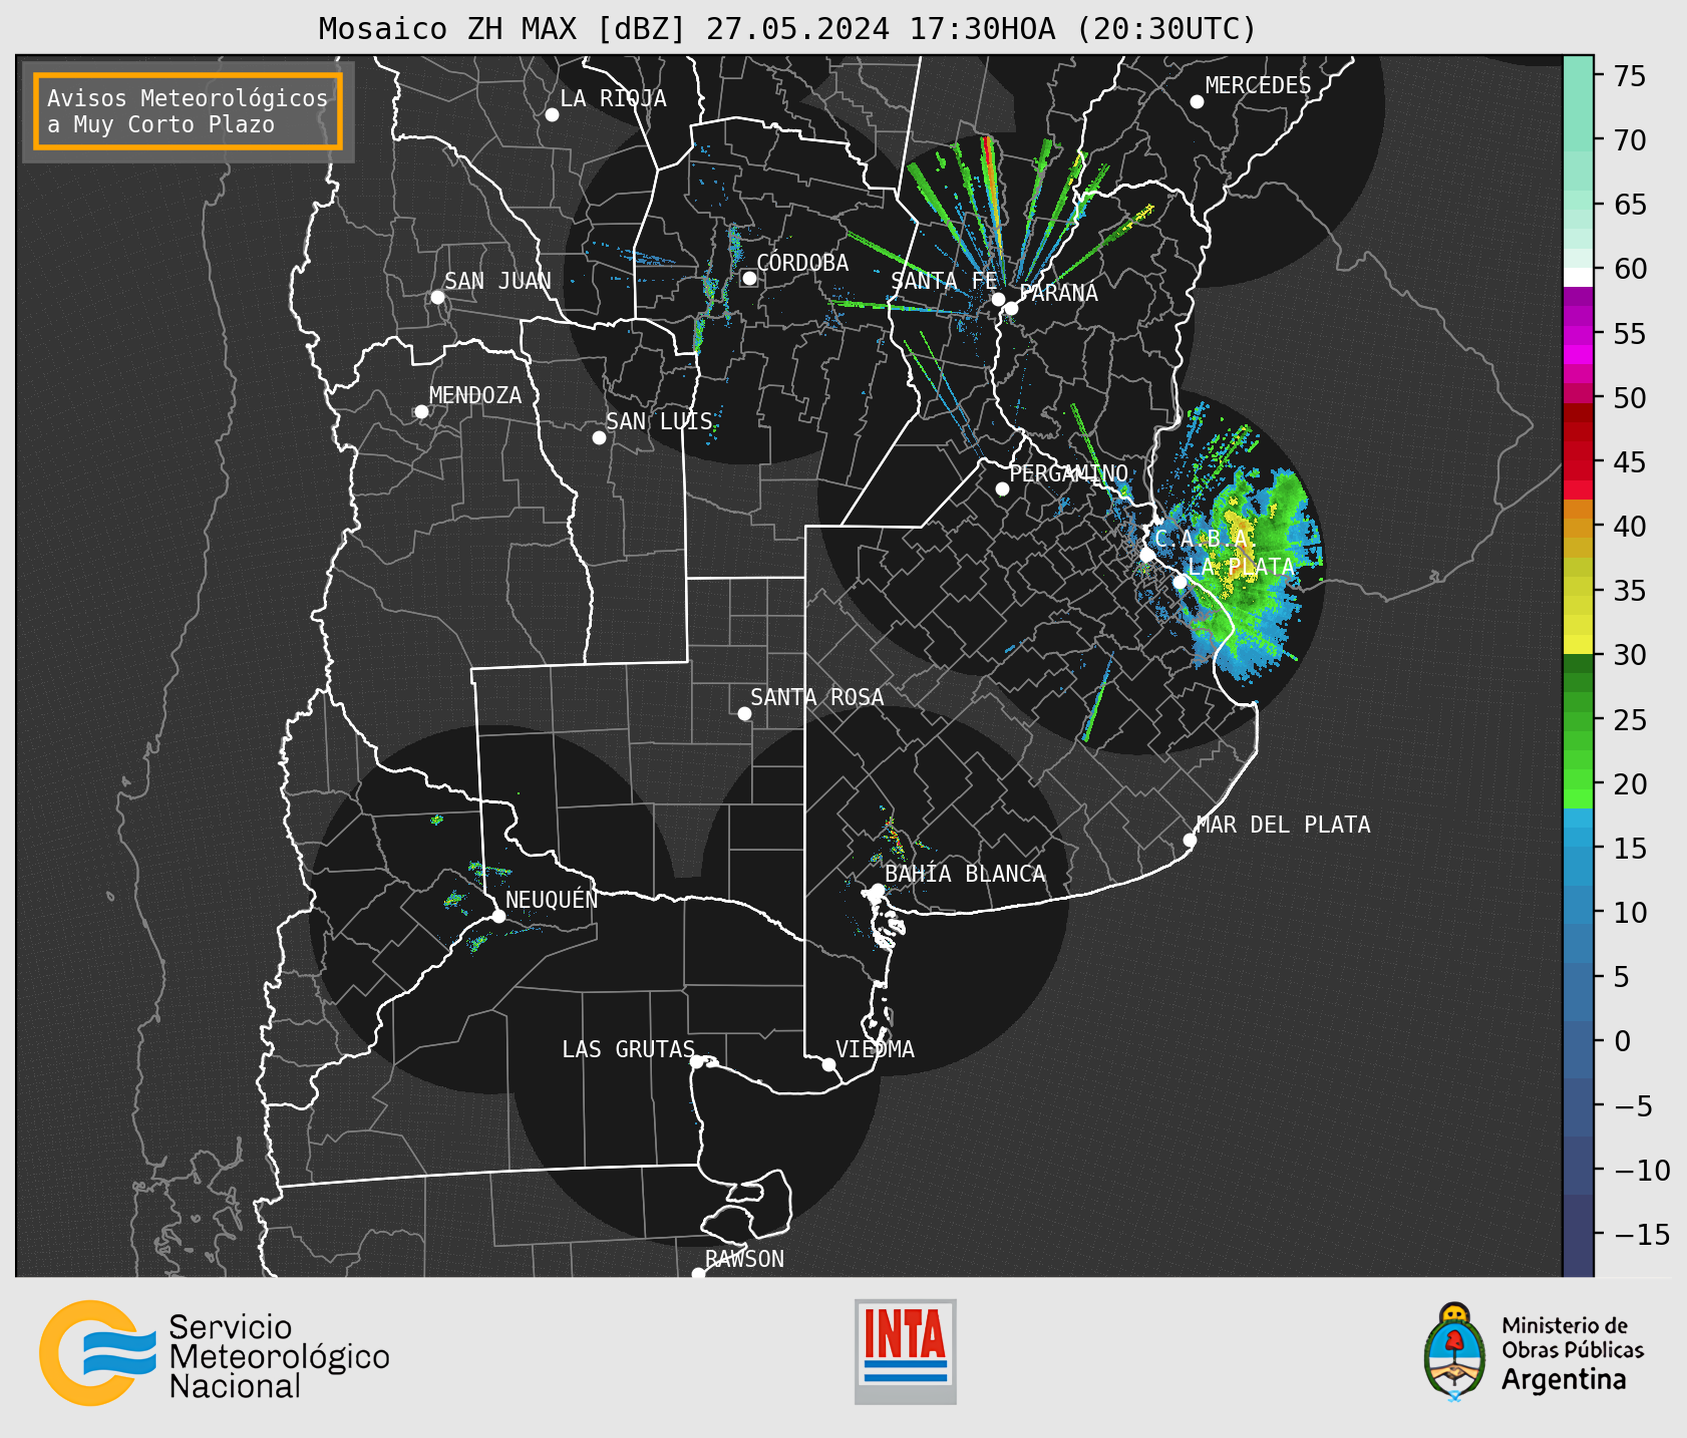Select the SANTA FE city marker
Viewport: 1687px width, 1438px height.
point(998,299)
